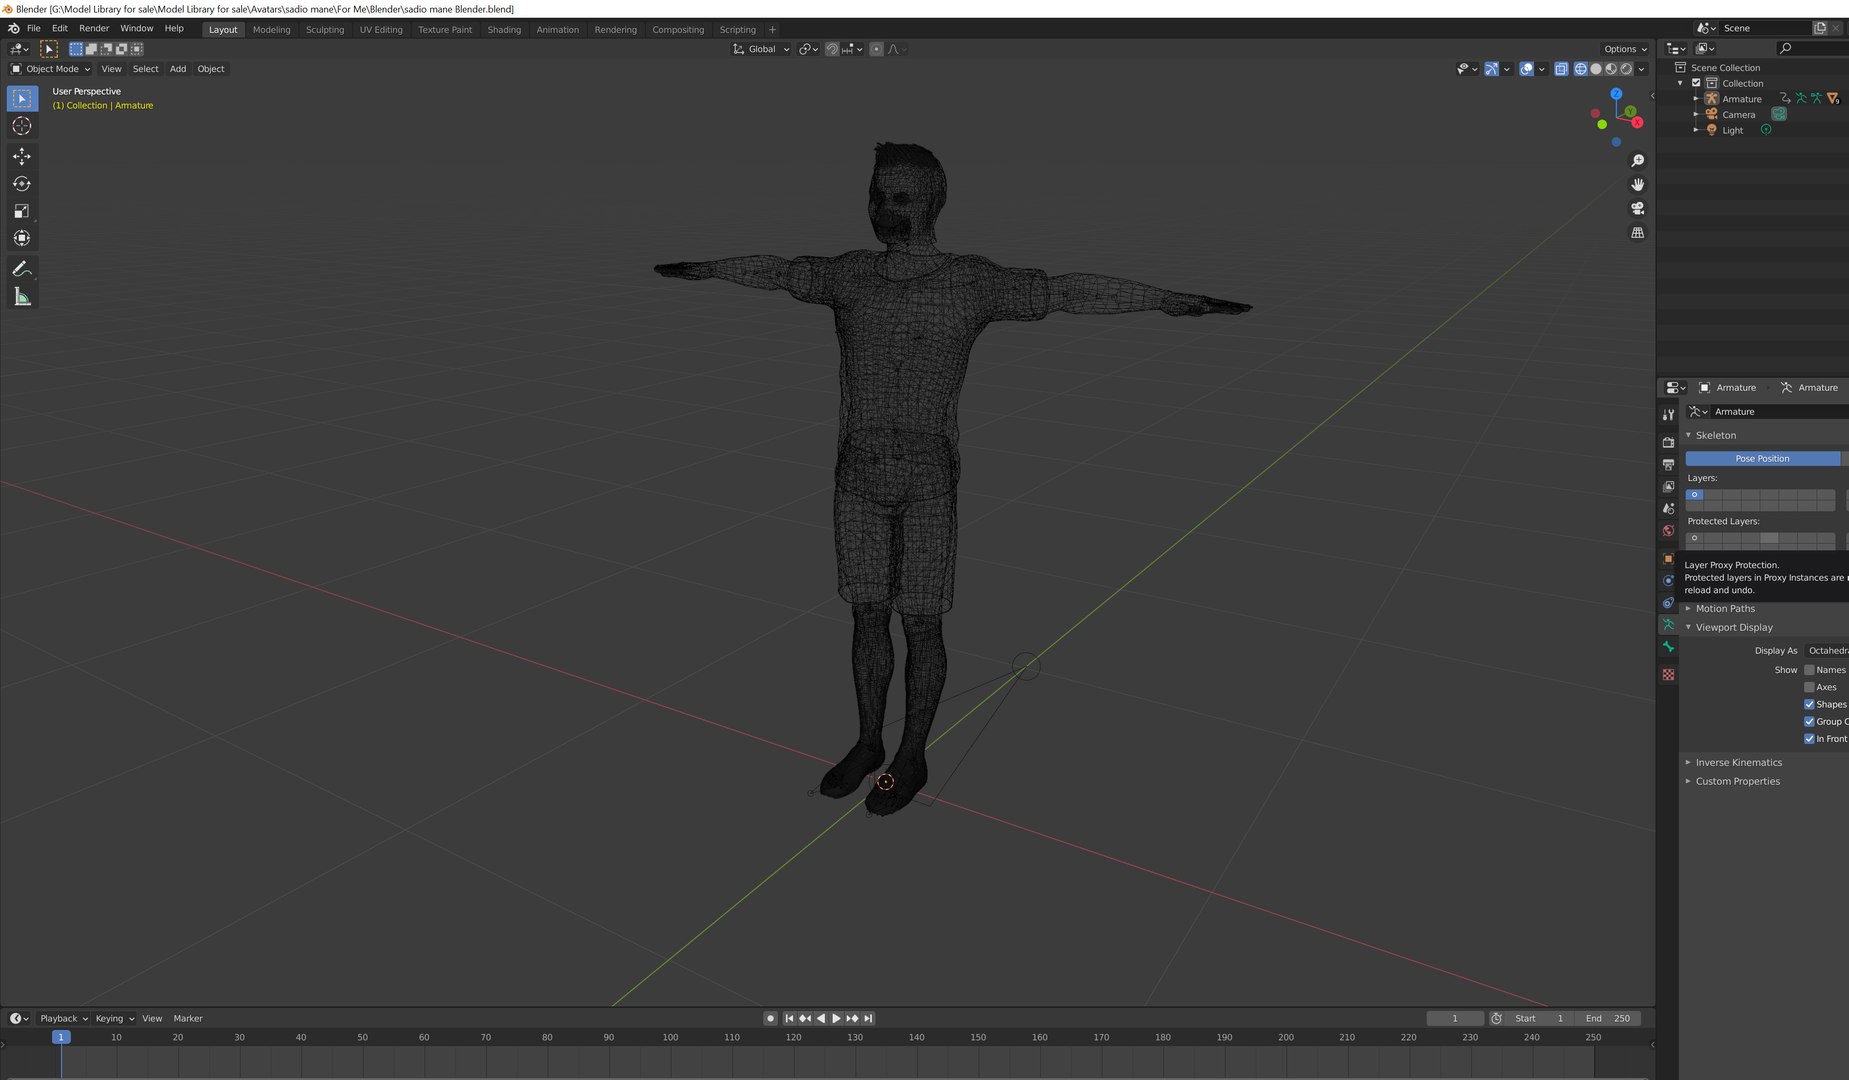Uncheck the Group Colors checkbox
The image size is (1849, 1080).
tap(1809, 721)
